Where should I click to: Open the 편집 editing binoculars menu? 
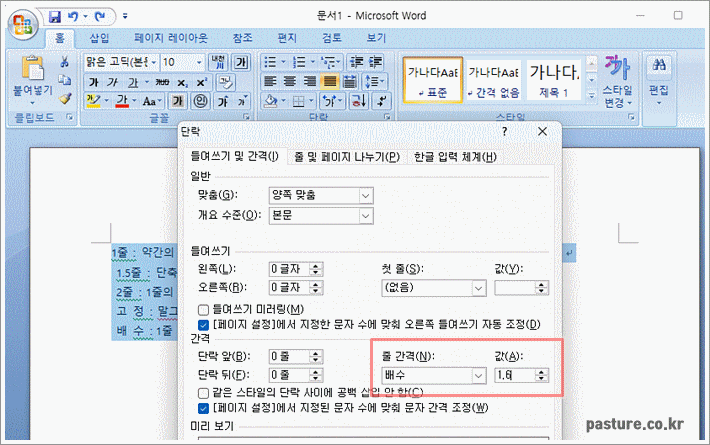[659, 81]
